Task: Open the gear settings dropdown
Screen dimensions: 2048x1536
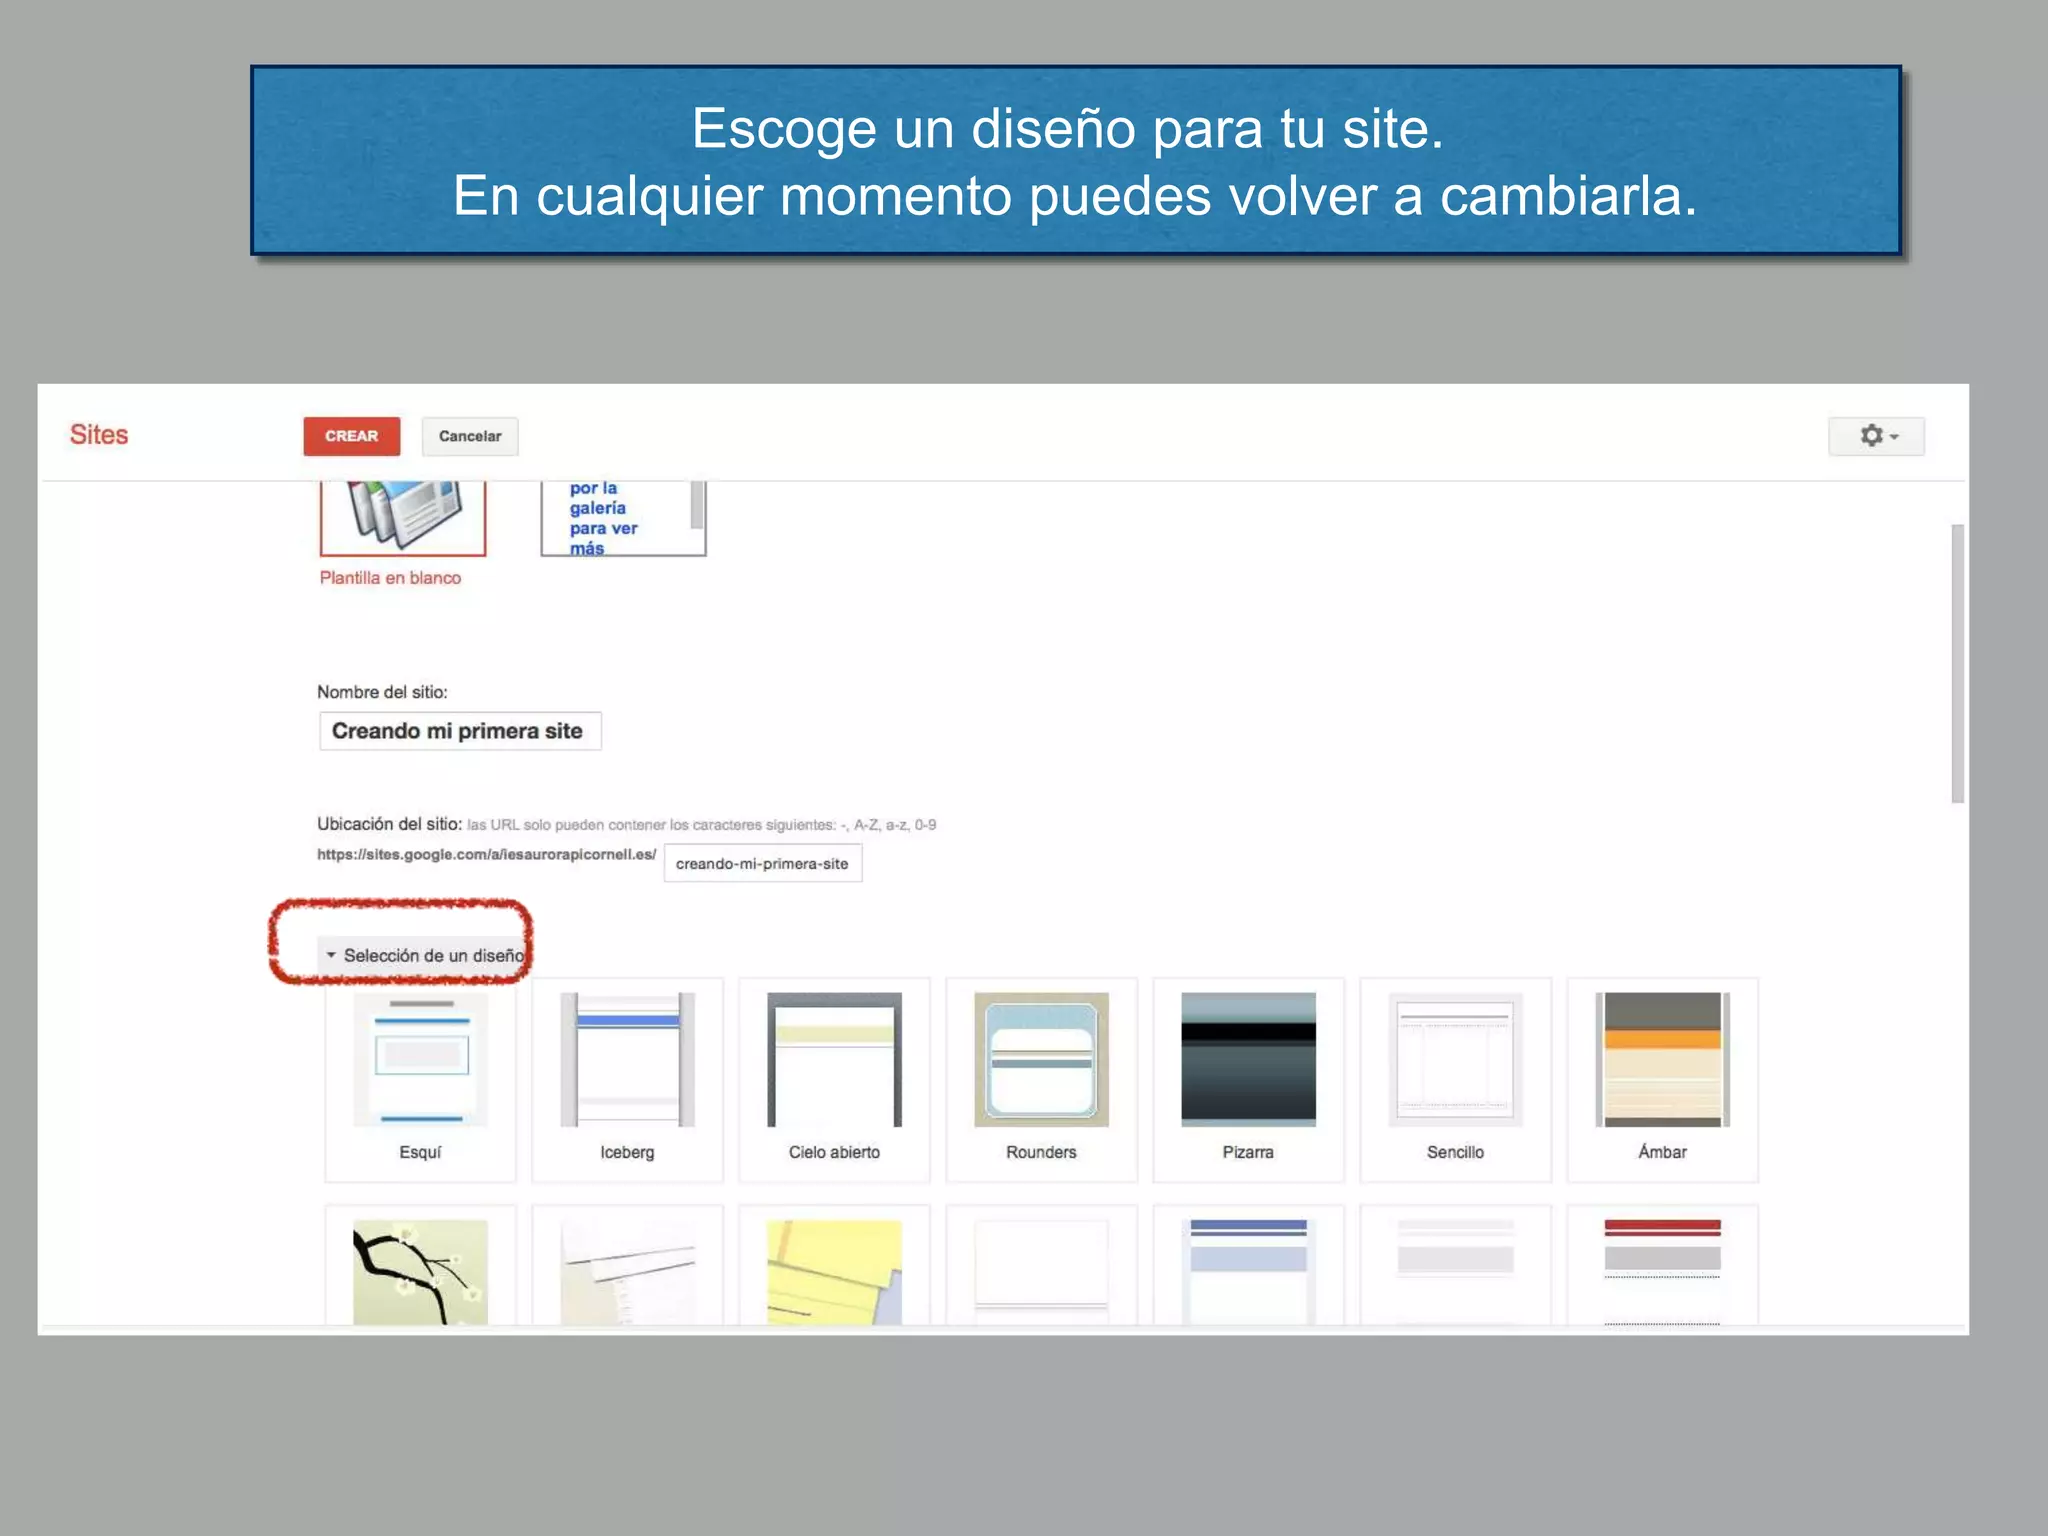Action: [x=1876, y=436]
